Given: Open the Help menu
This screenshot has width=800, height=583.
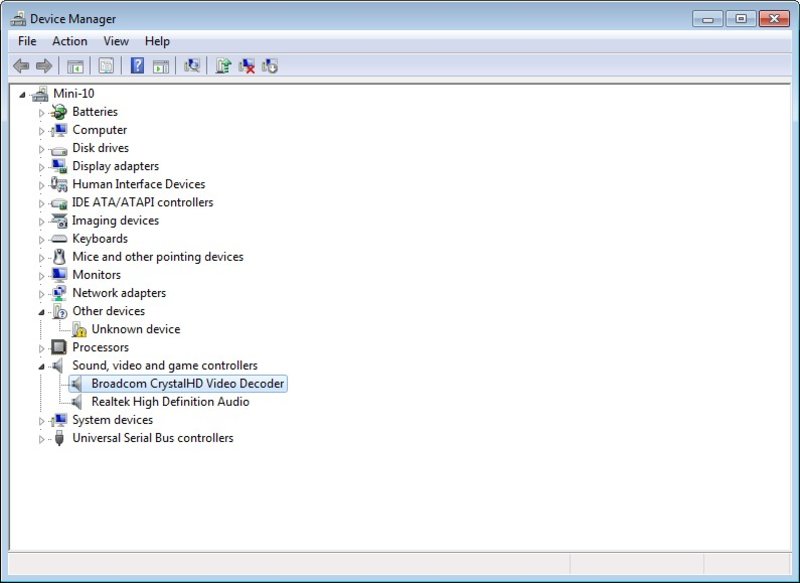Looking at the screenshot, I should click(x=157, y=41).
